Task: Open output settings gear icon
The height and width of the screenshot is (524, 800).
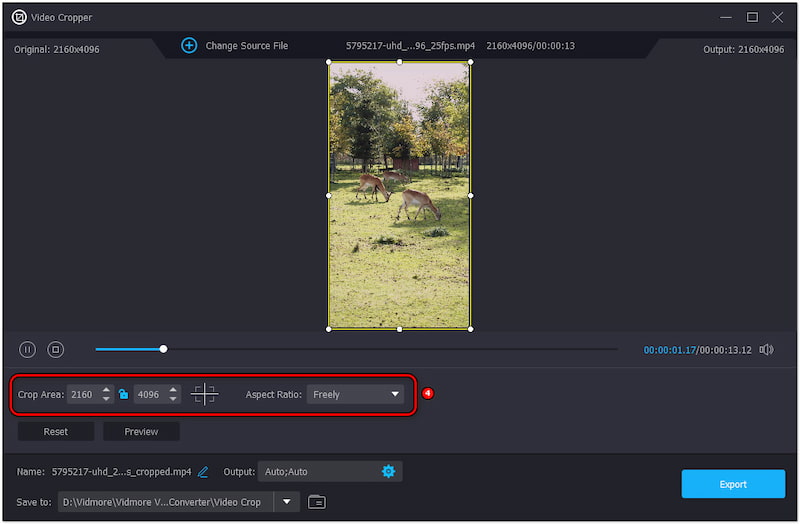Action: tap(388, 471)
